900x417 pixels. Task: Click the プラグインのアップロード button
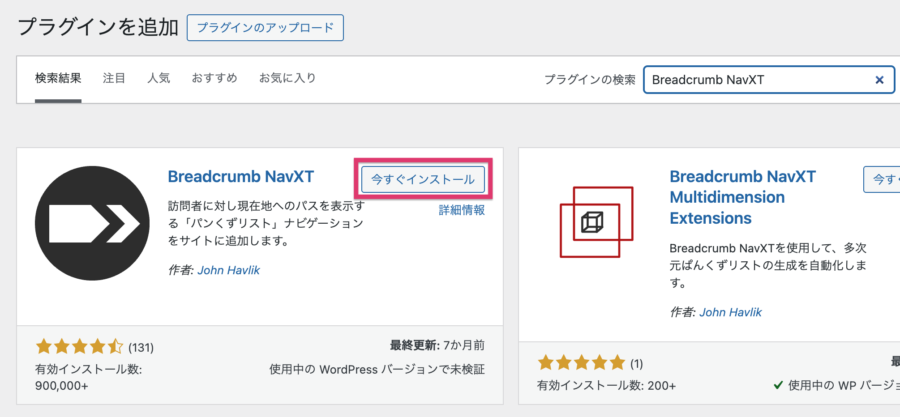[265, 27]
